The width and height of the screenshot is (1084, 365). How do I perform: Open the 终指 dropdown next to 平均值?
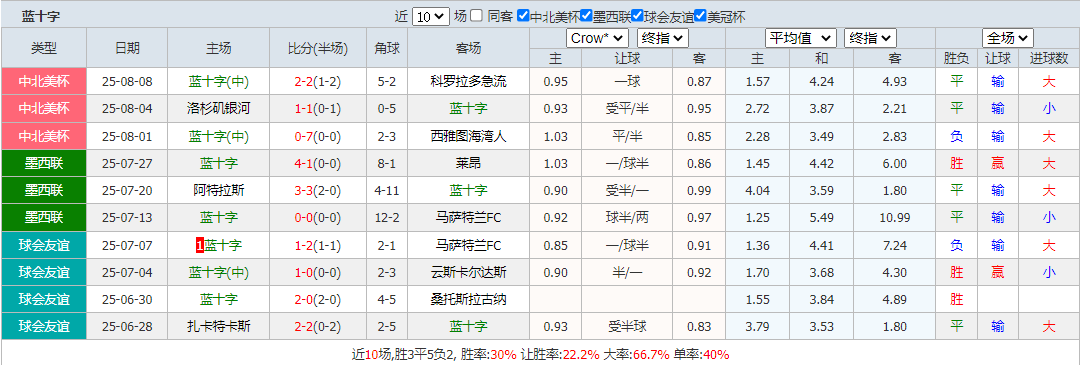tap(870, 38)
